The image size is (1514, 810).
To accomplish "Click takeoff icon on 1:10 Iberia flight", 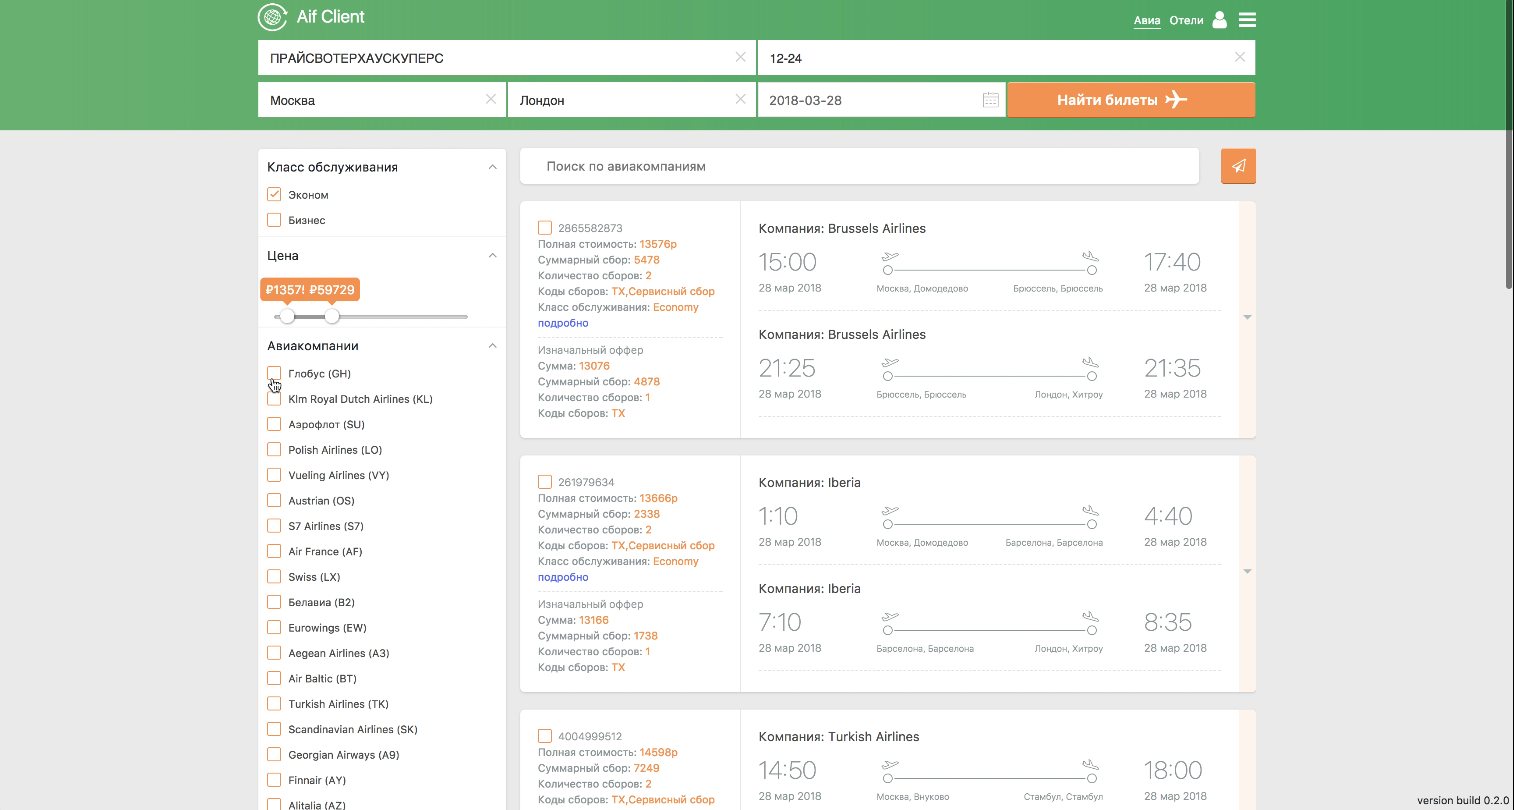I will click(x=890, y=511).
